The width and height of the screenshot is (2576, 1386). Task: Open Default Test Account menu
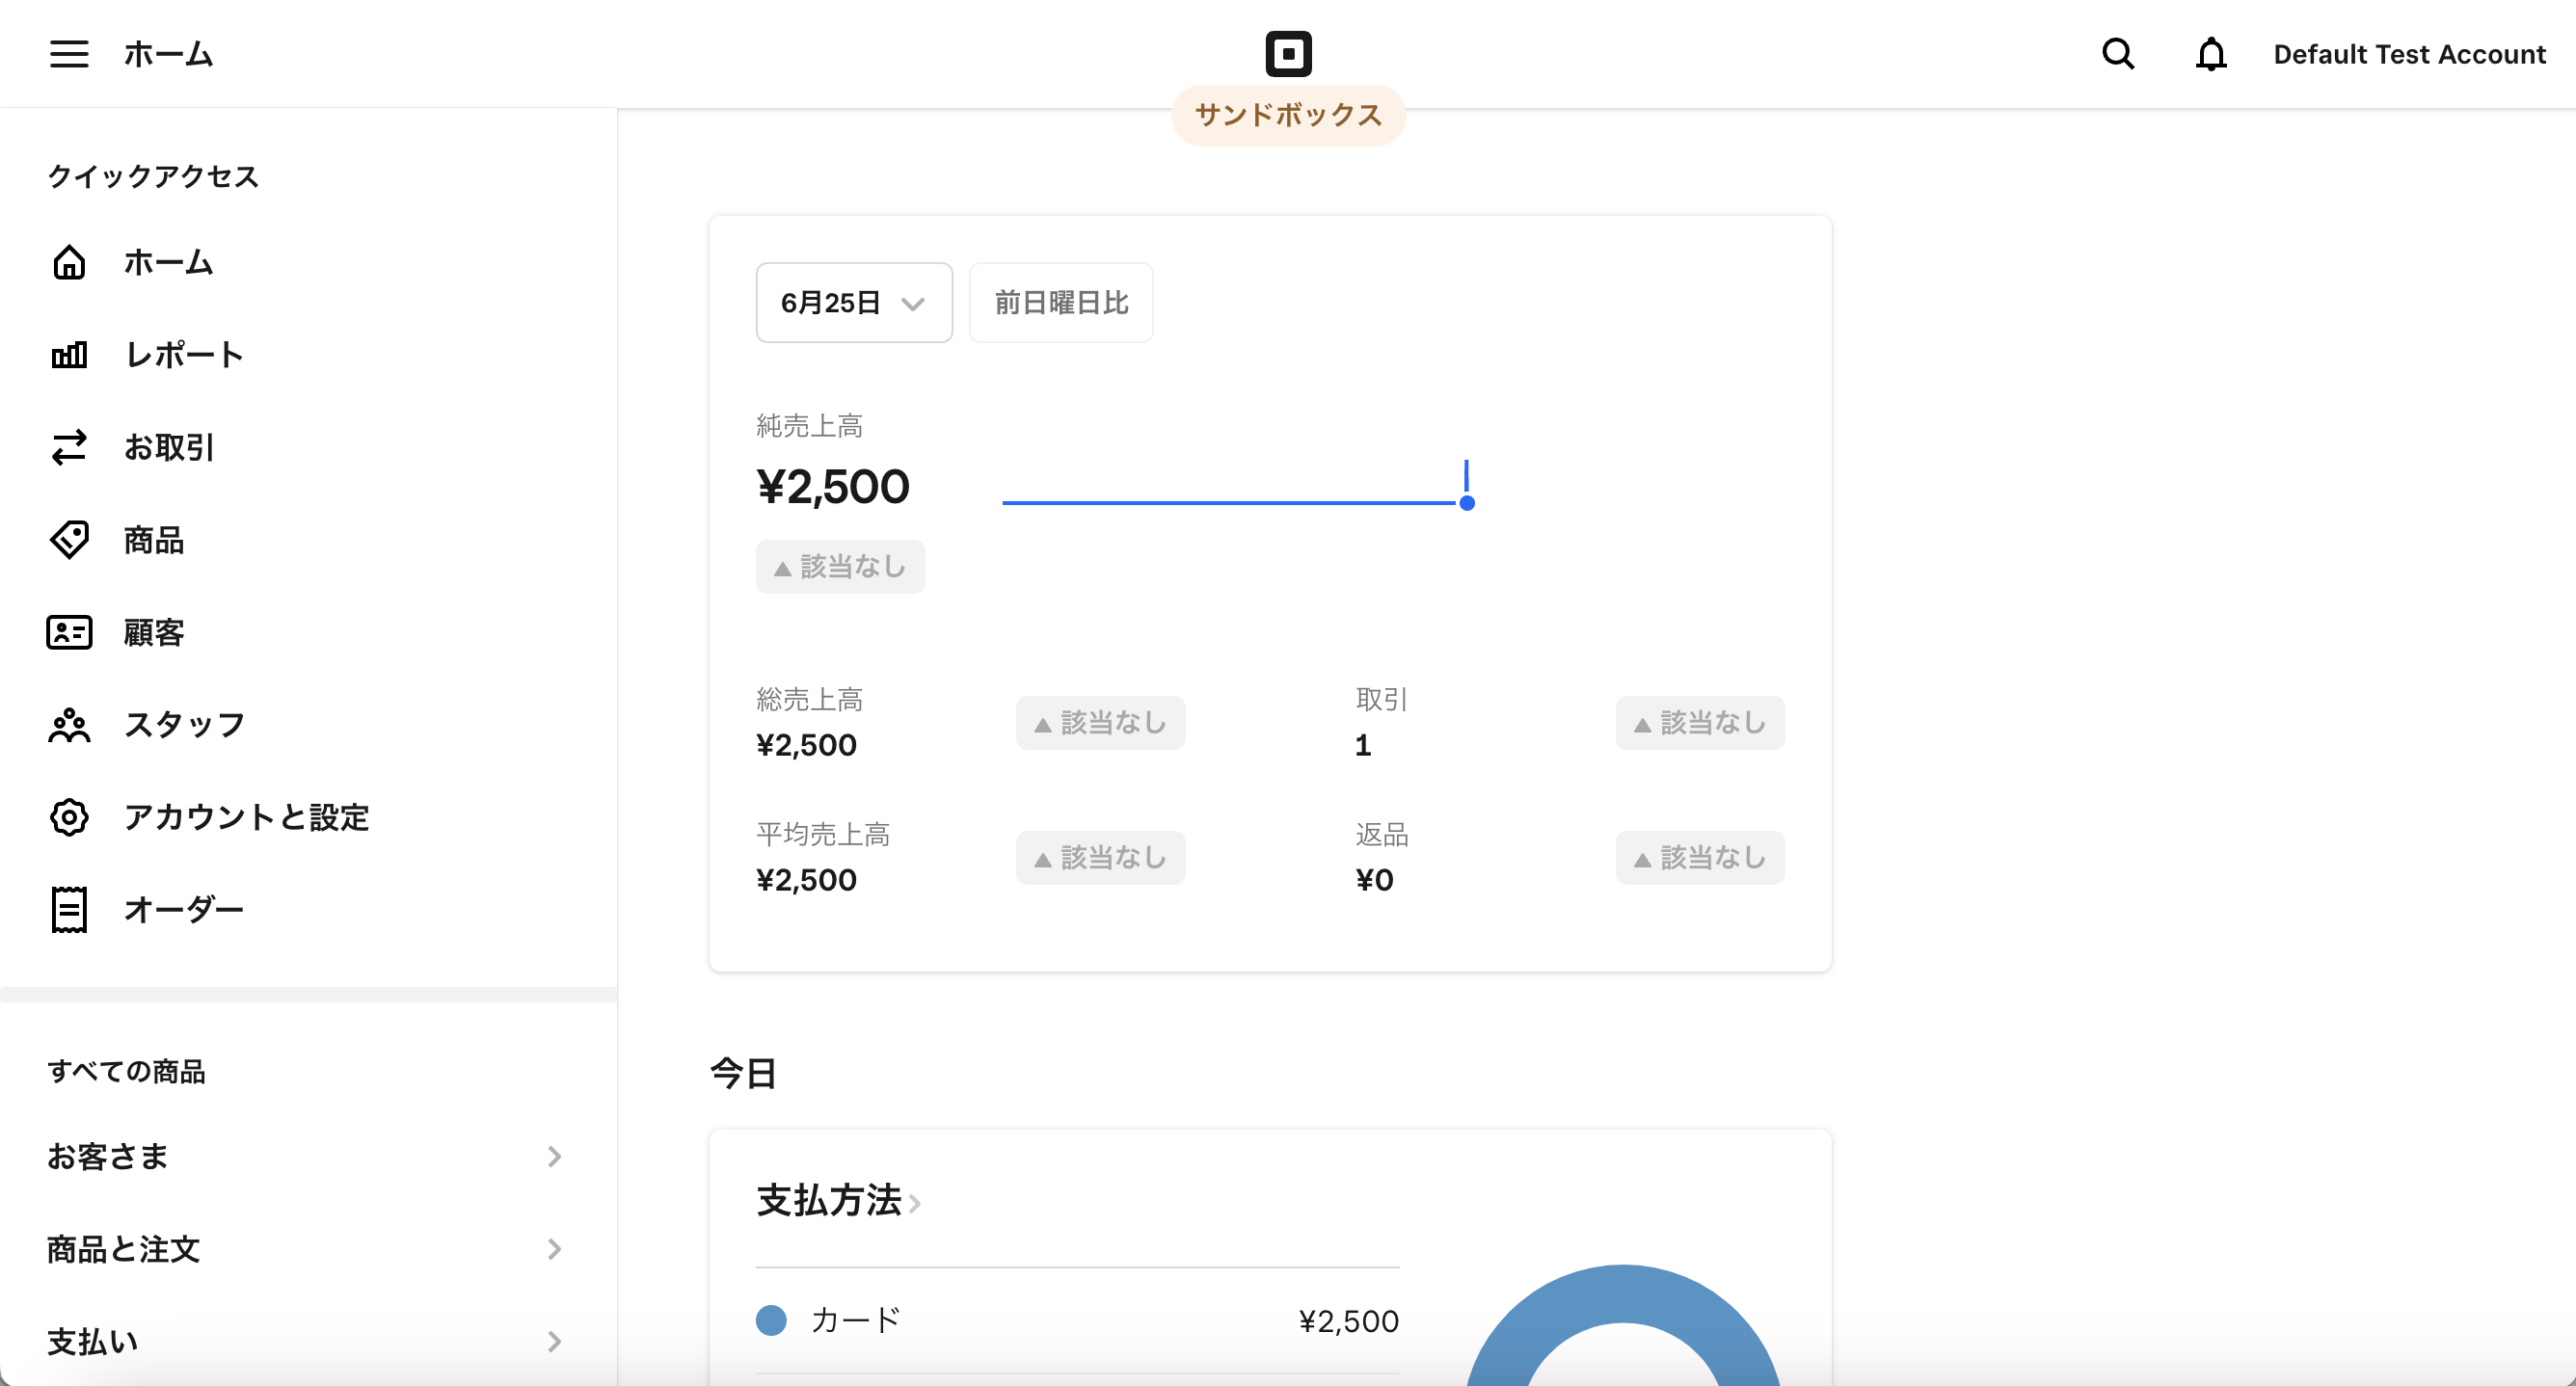point(2409,54)
